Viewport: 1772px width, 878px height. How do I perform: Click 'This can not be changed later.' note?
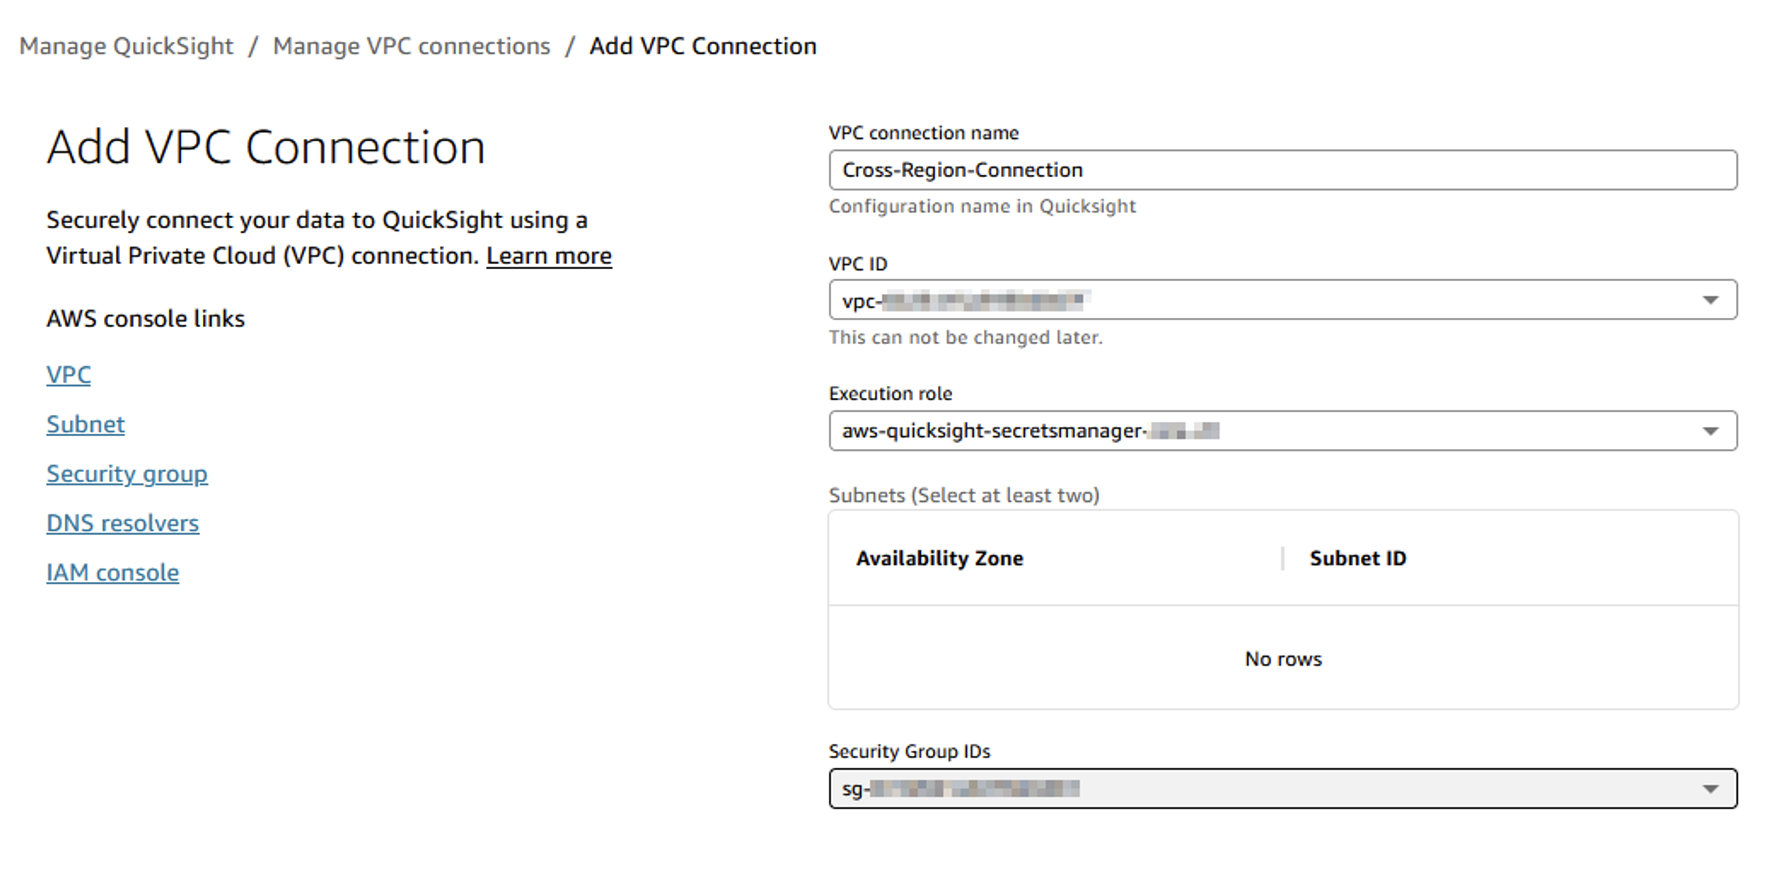point(965,337)
